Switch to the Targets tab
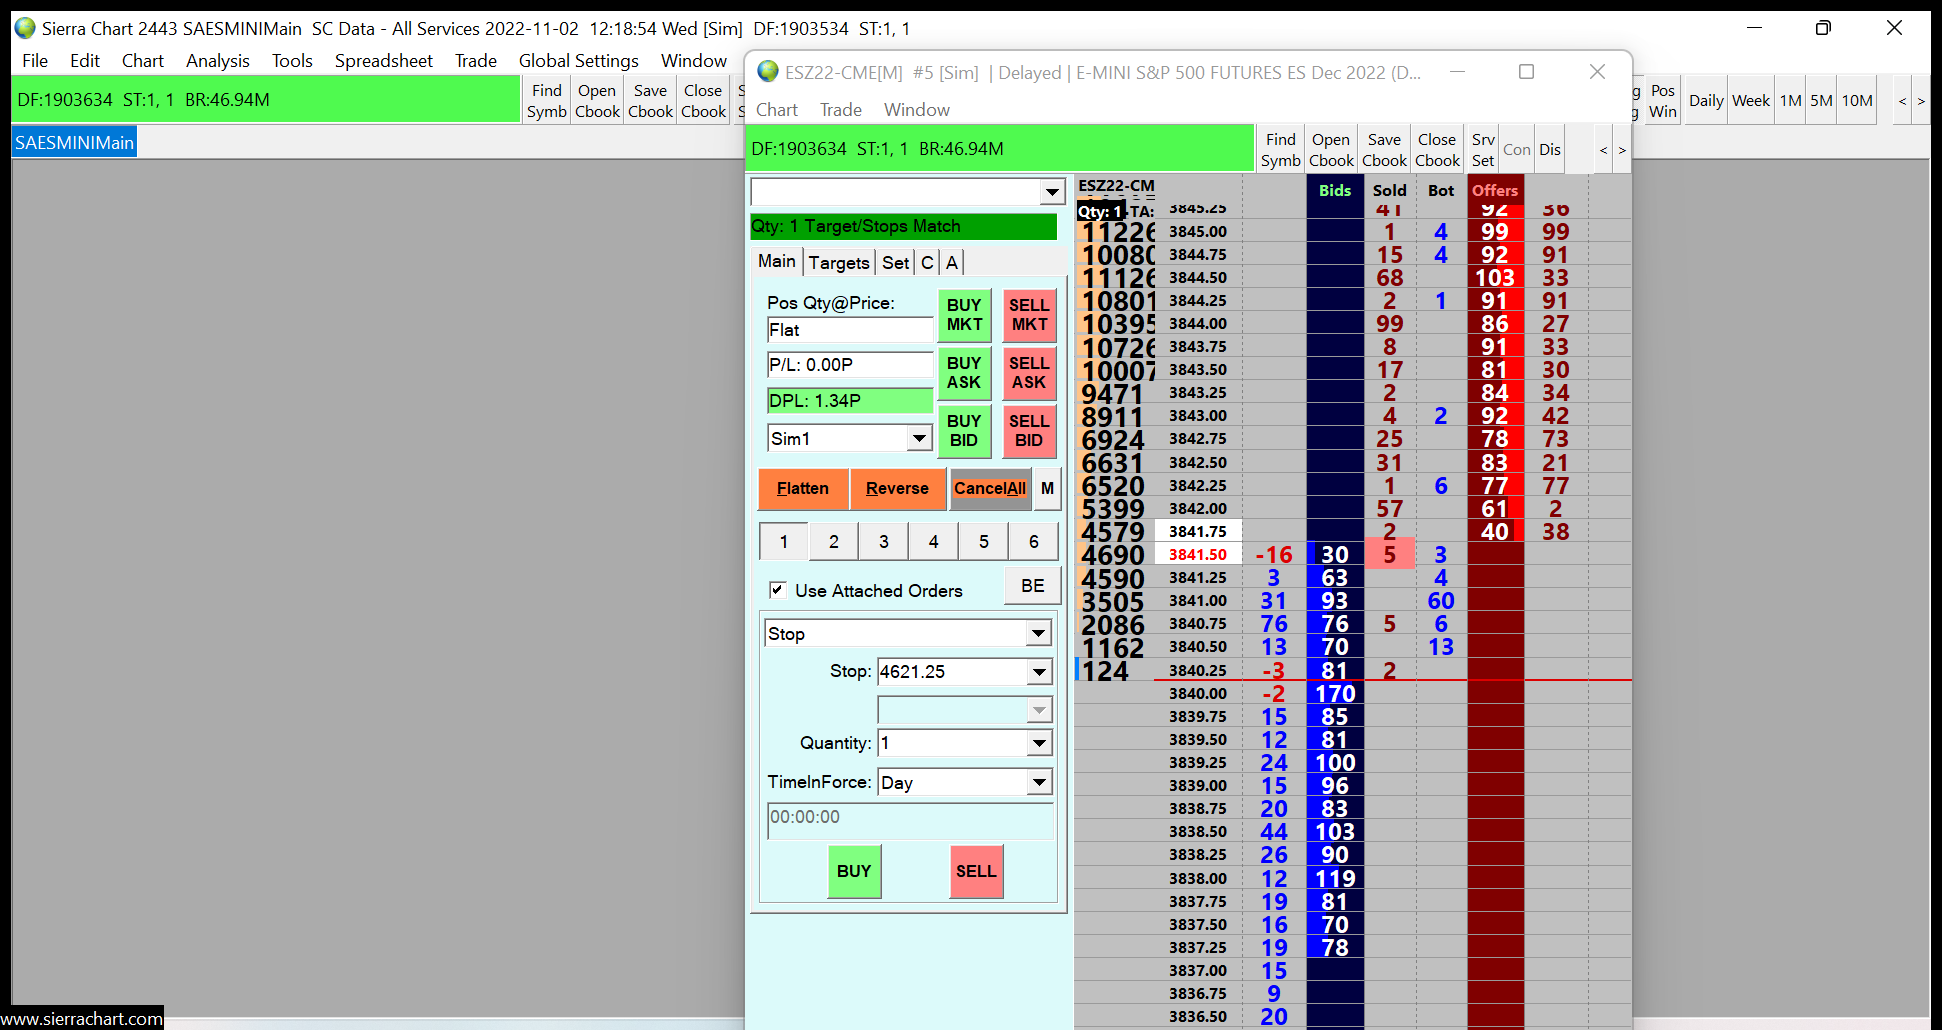The height and width of the screenshot is (1030, 1942). click(x=838, y=263)
